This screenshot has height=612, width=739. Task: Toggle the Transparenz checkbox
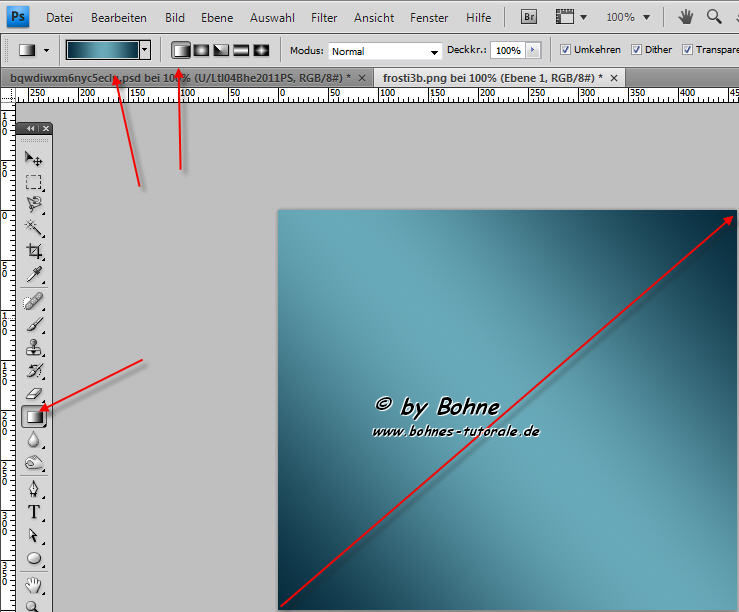(689, 50)
